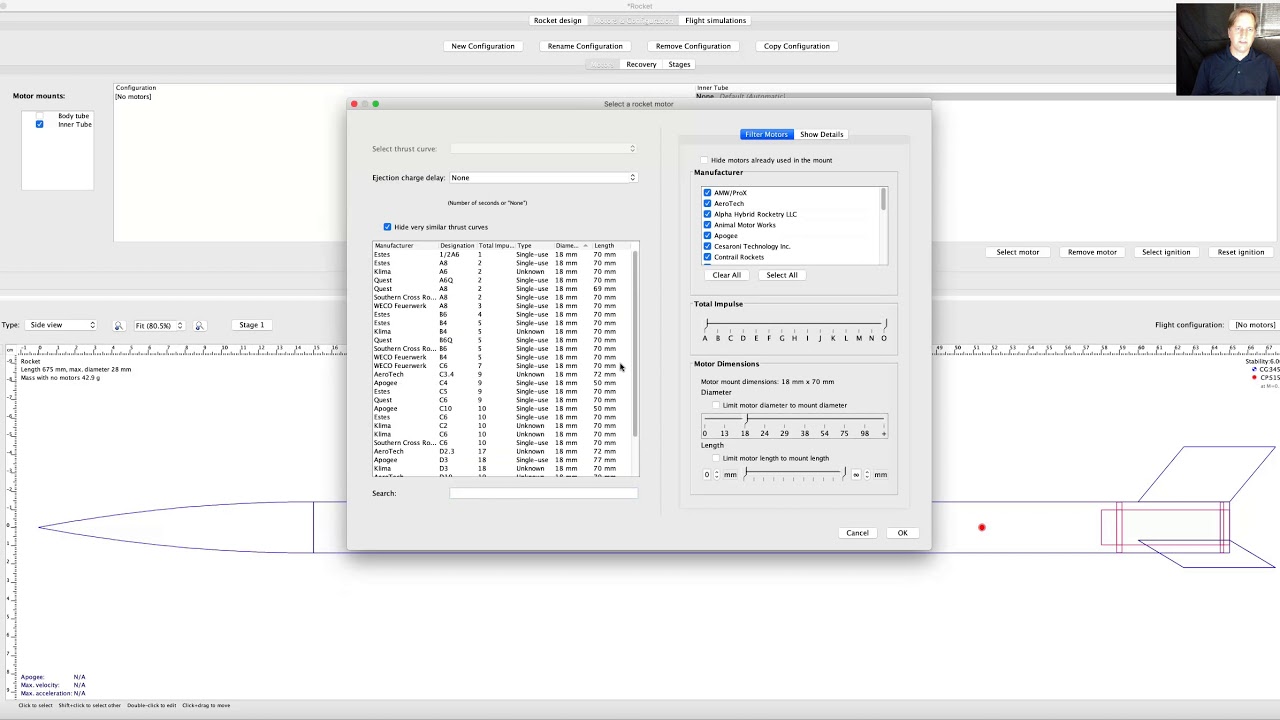Open the Side view type dropdown
Screen dimensions: 1280x720
click(62, 325)
